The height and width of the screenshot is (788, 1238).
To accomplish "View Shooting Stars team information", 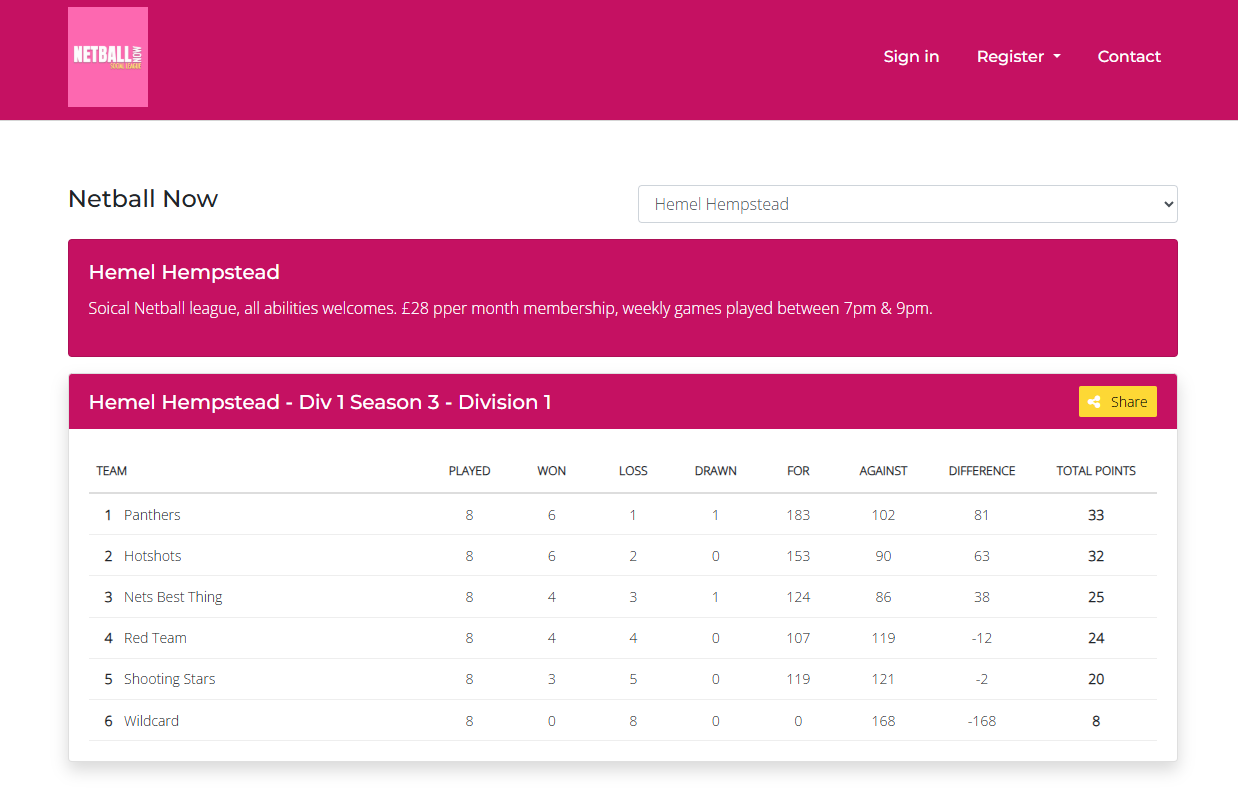I will pos(169,678).
